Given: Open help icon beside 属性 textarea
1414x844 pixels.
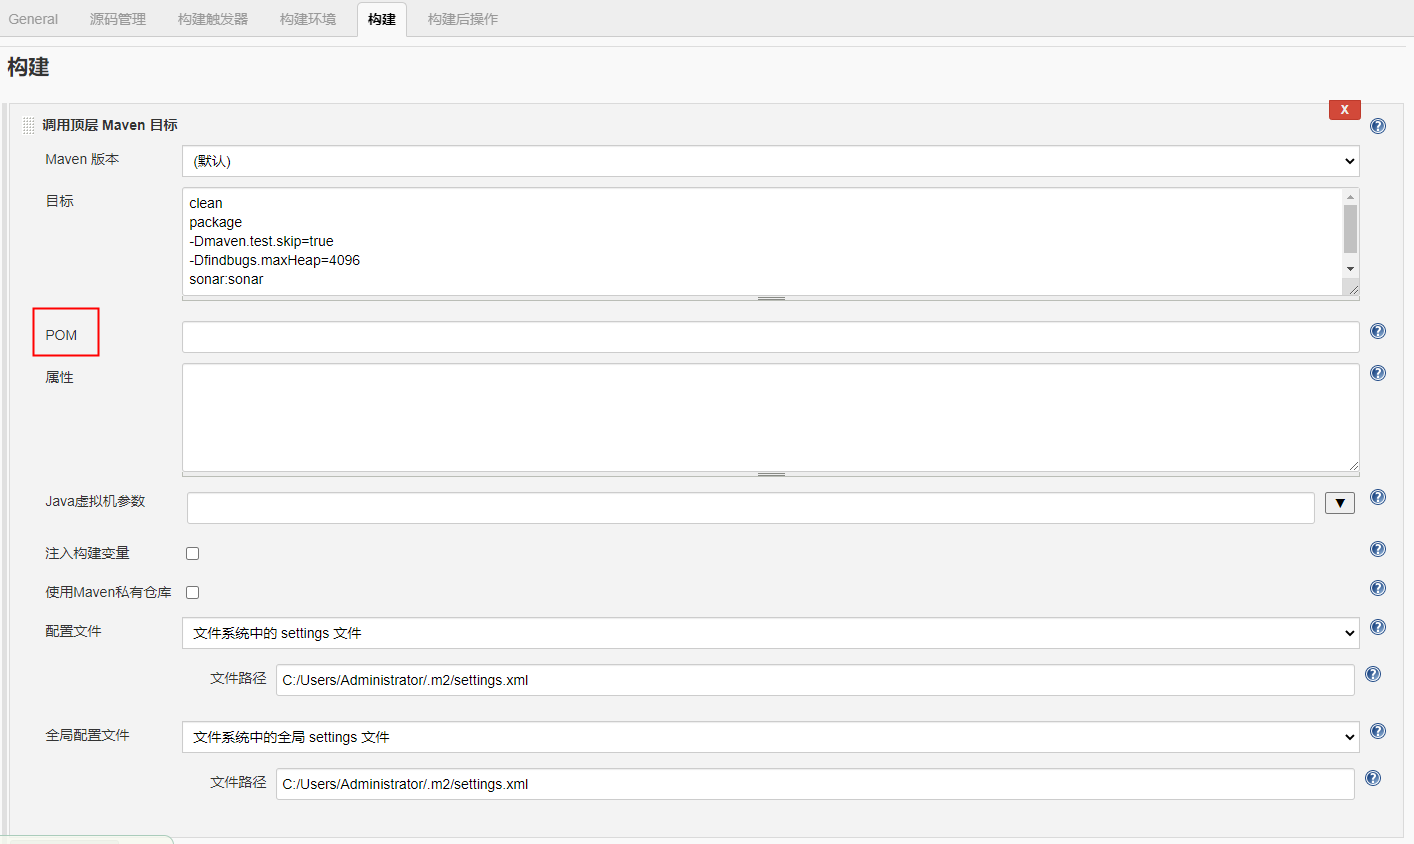Looking at the screenshot, I should [x=1377, y=373].
